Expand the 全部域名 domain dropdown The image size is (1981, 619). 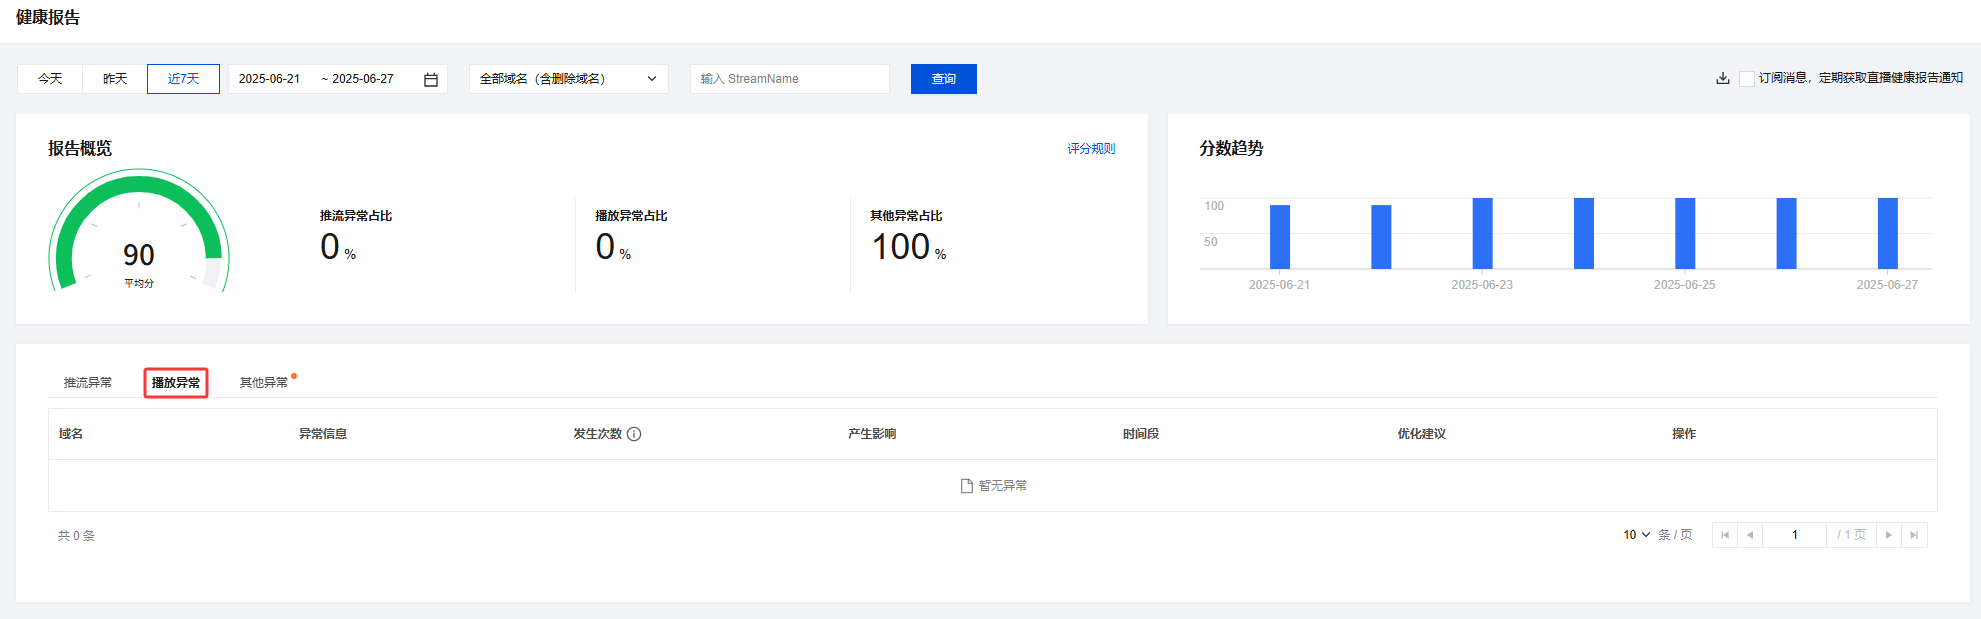point(568,79)
